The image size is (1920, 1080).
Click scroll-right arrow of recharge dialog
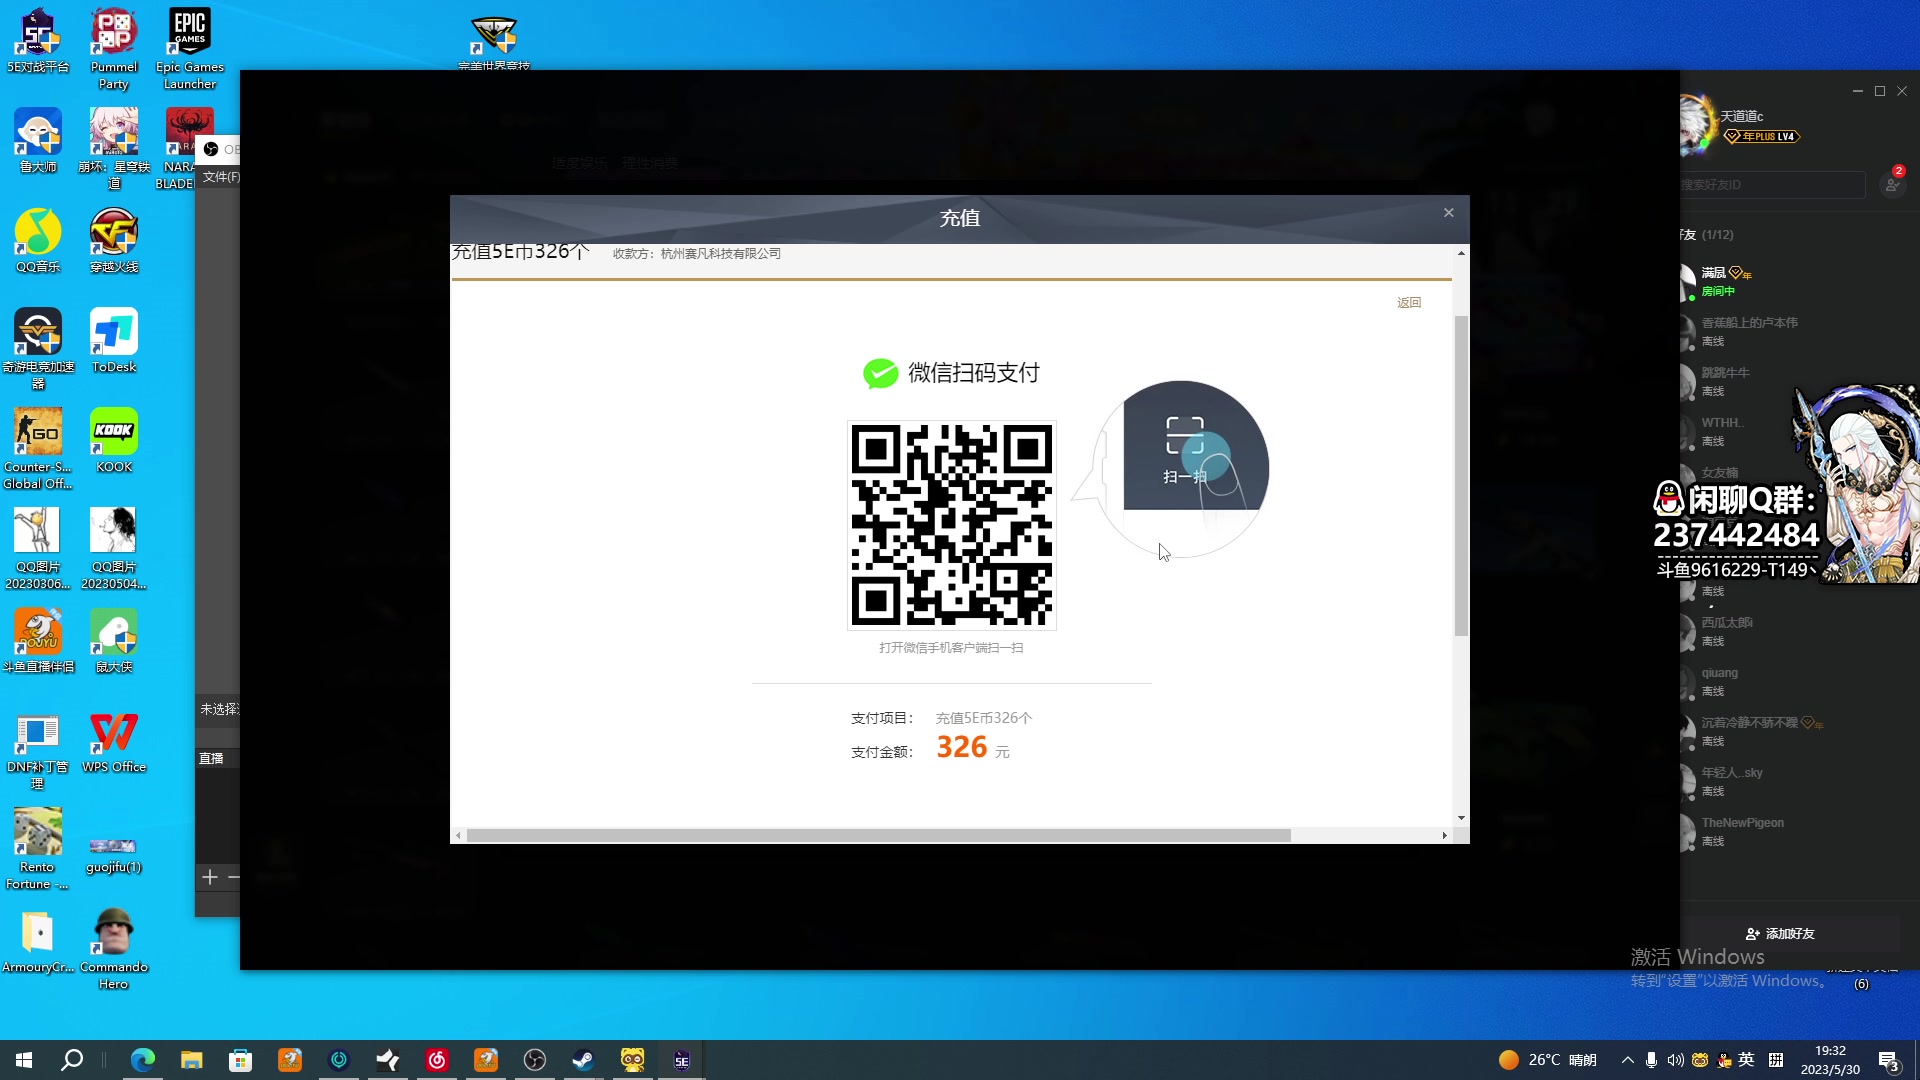point(1444,835)
